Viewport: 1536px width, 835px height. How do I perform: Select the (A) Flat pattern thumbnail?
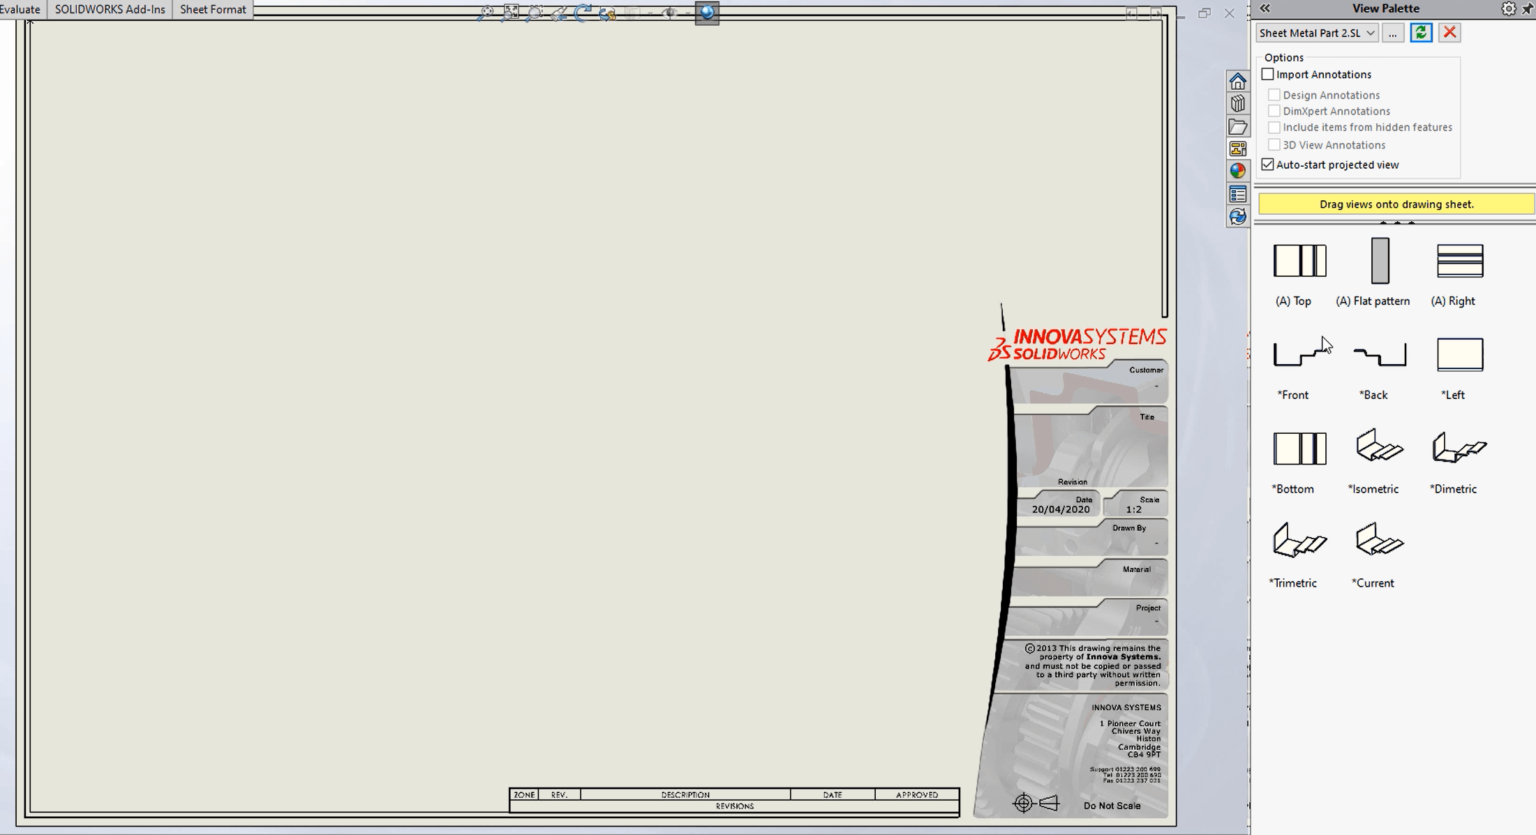1380,261
